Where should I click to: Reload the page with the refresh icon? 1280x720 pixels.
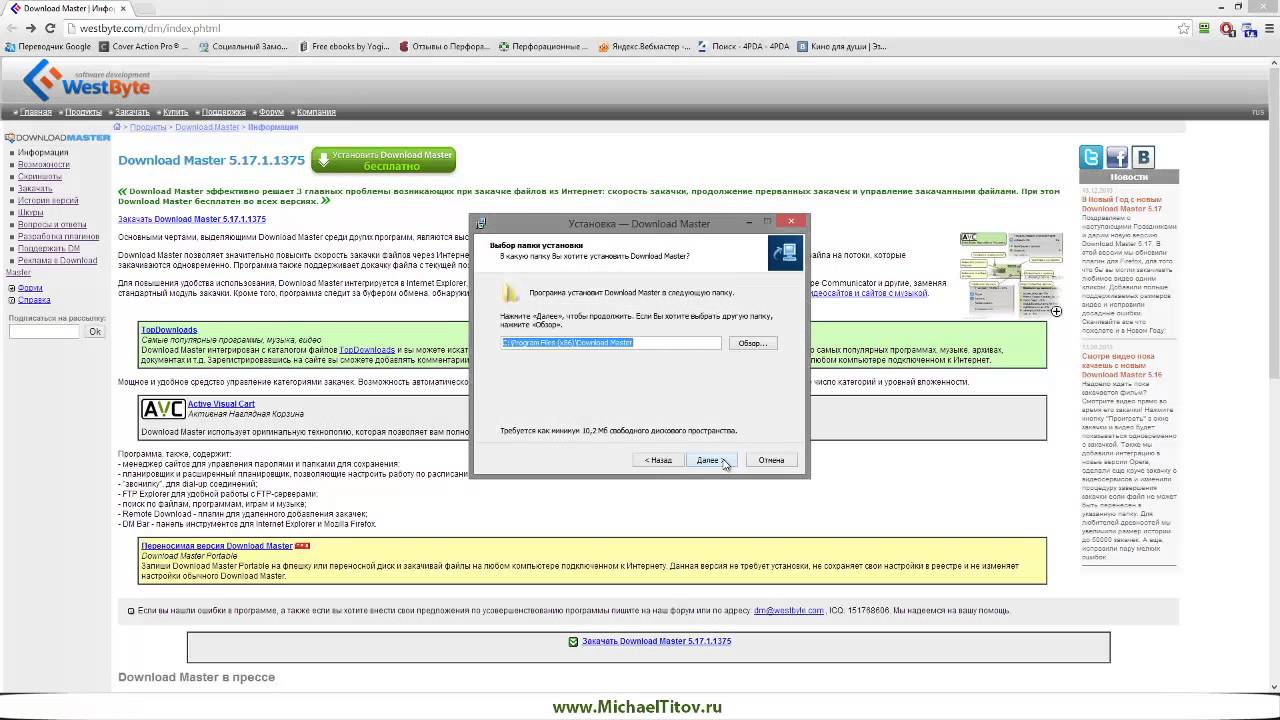[x=50, y=28]
